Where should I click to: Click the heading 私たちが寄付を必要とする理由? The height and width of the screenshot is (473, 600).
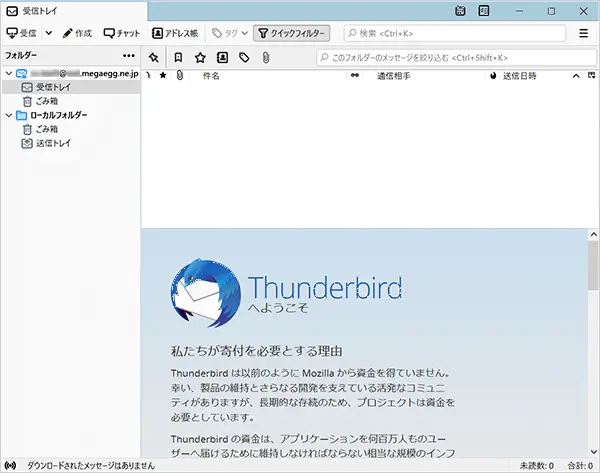point(256,351)
